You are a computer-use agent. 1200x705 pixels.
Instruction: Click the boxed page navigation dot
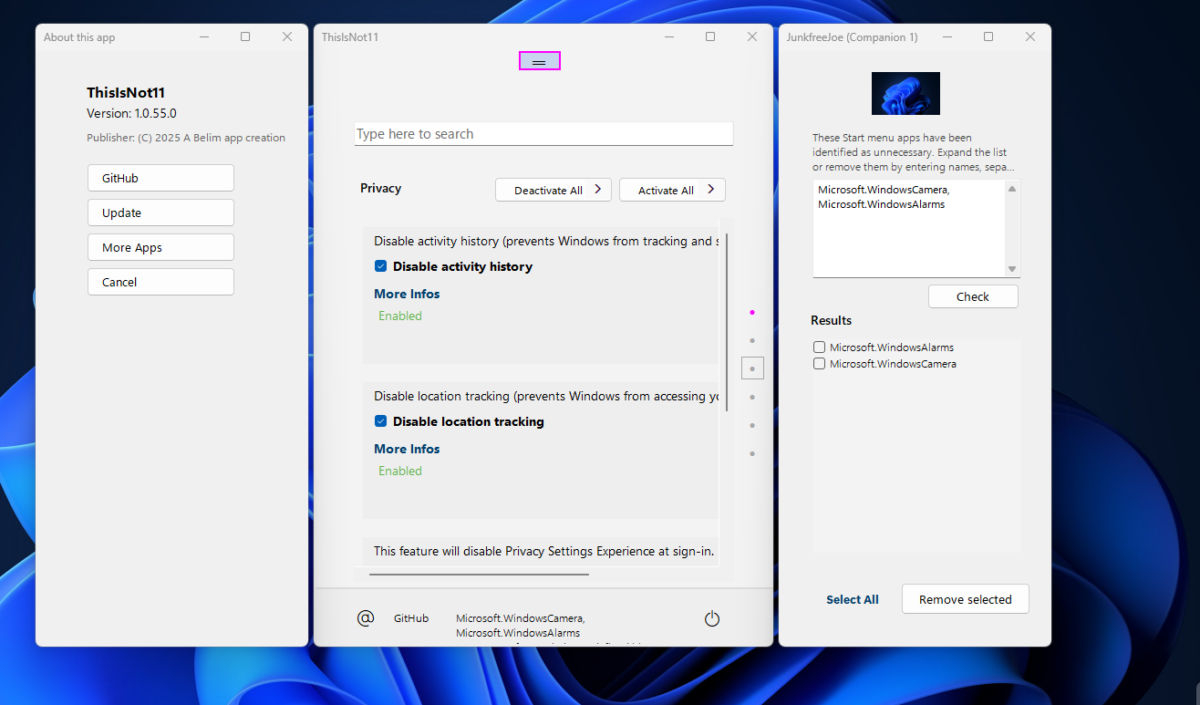point(752,368)
